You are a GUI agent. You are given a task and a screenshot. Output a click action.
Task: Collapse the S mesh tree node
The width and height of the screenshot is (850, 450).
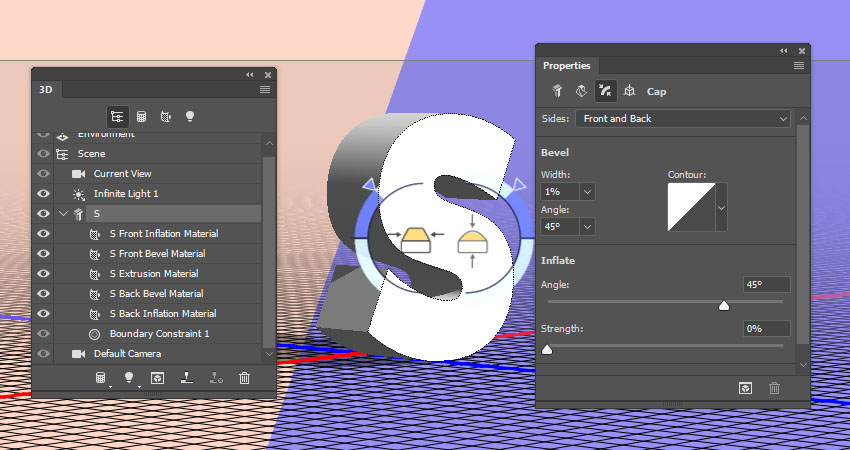[x=63, y=214]
